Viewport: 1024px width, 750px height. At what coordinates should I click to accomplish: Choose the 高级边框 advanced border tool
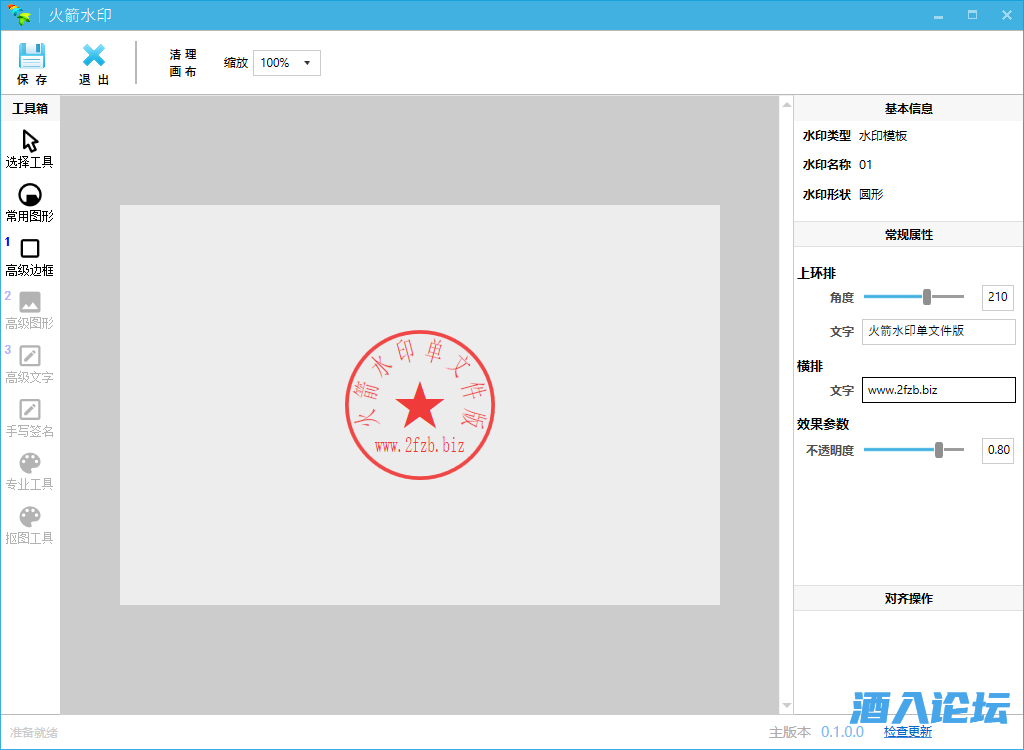(30, 249)
